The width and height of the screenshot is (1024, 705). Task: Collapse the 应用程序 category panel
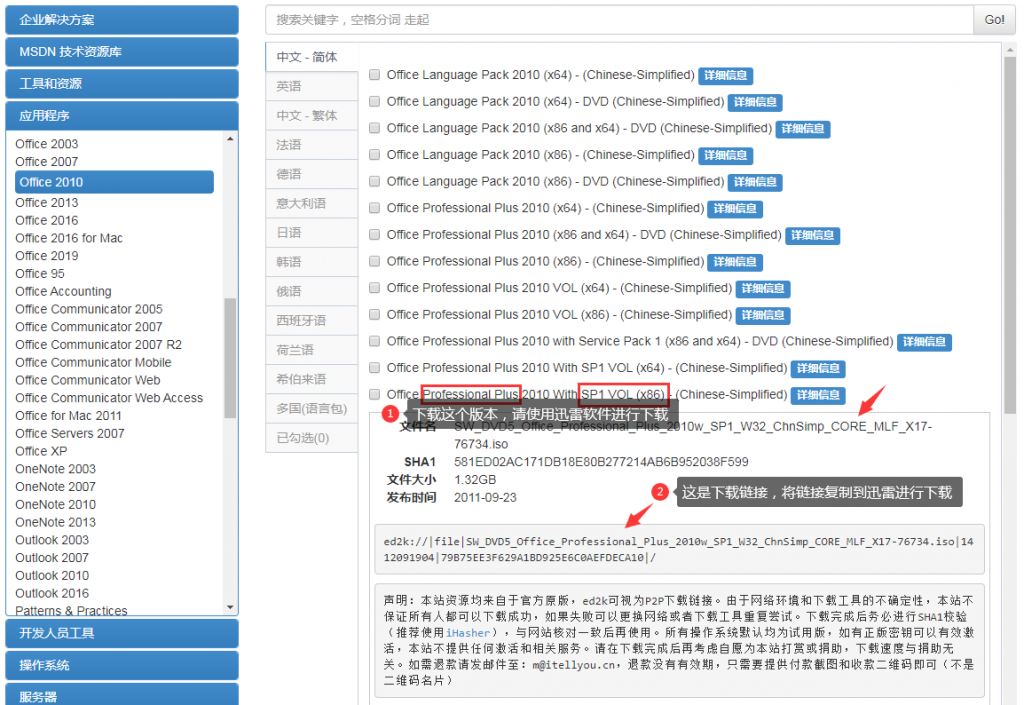pyautogui.click(x=121, y=116)
